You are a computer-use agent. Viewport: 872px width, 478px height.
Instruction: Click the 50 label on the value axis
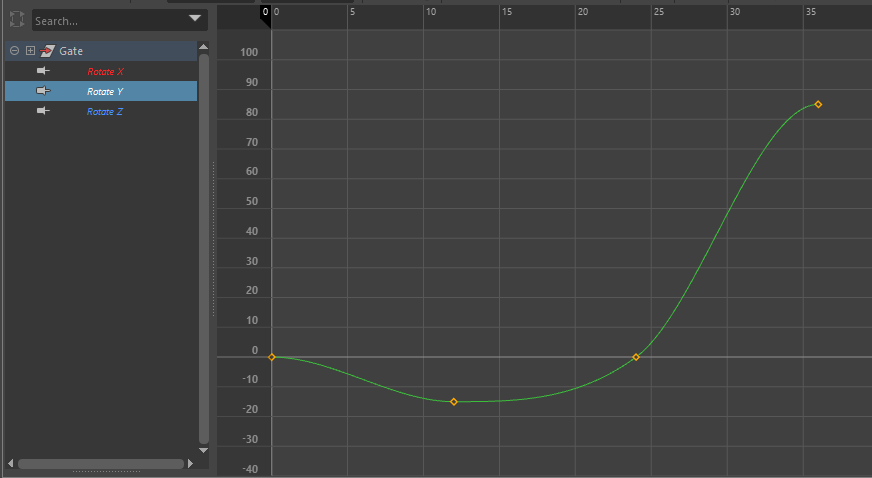point(252,201)
